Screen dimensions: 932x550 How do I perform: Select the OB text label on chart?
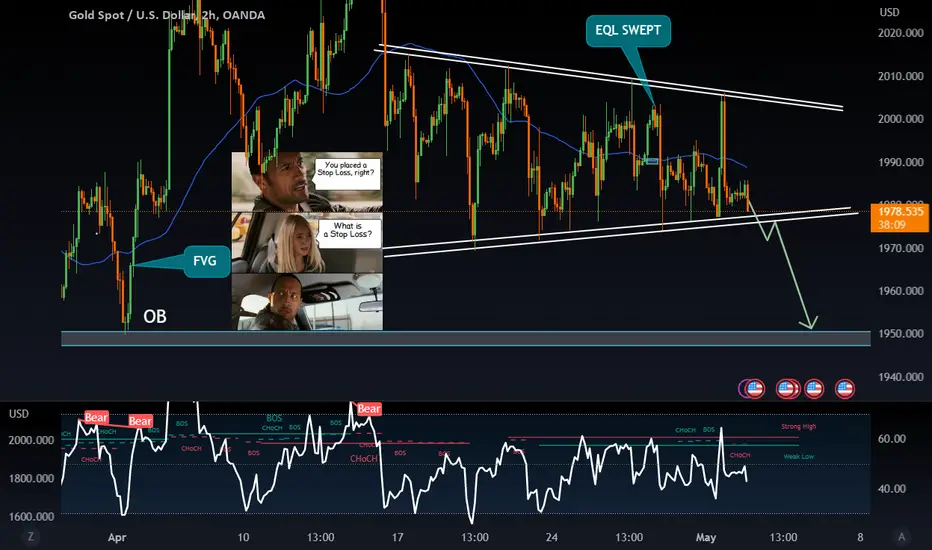155,316
